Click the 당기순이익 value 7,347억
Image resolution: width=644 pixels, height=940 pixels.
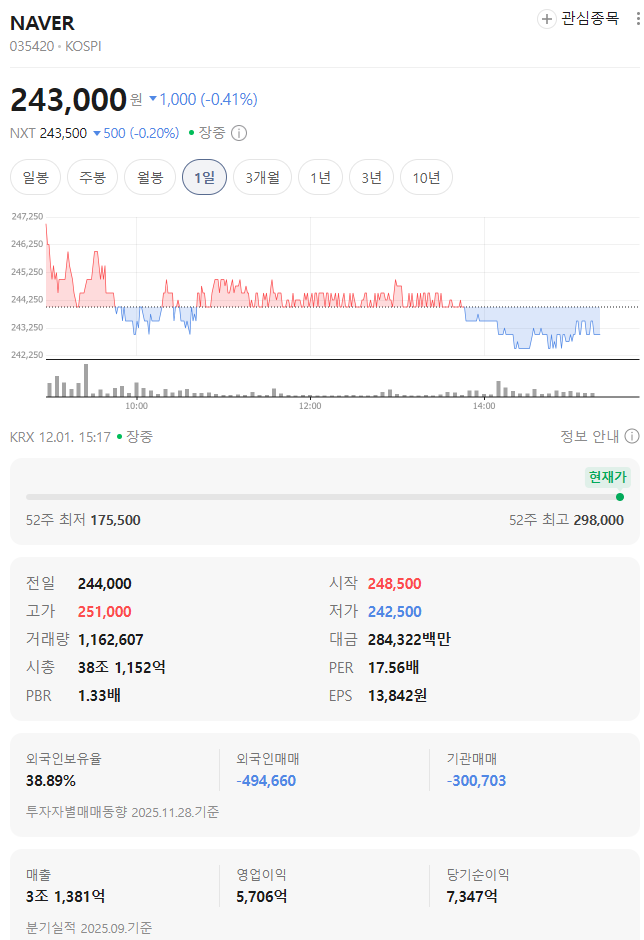472,896
